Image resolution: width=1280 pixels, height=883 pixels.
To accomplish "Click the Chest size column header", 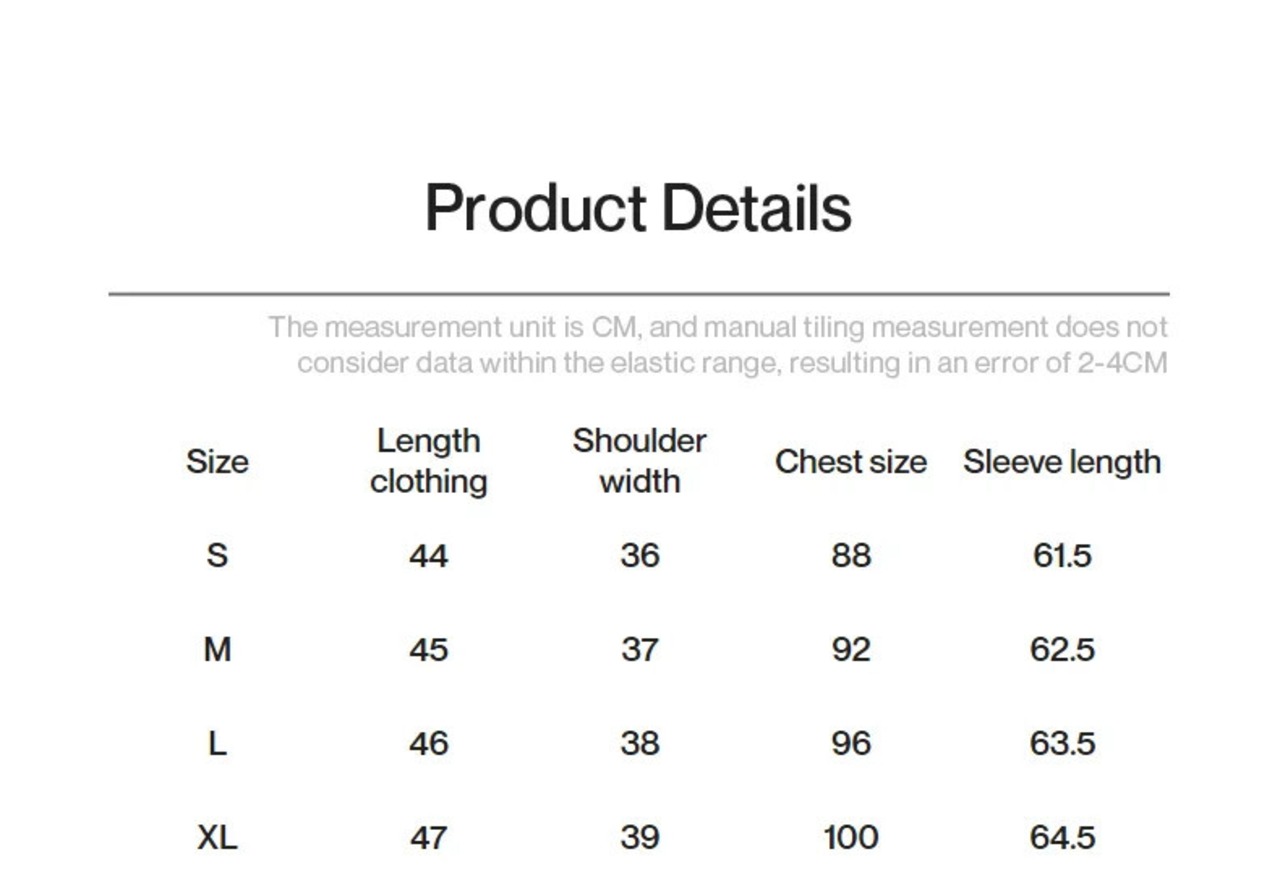I will pyautogui.click(x=850, y=462).
